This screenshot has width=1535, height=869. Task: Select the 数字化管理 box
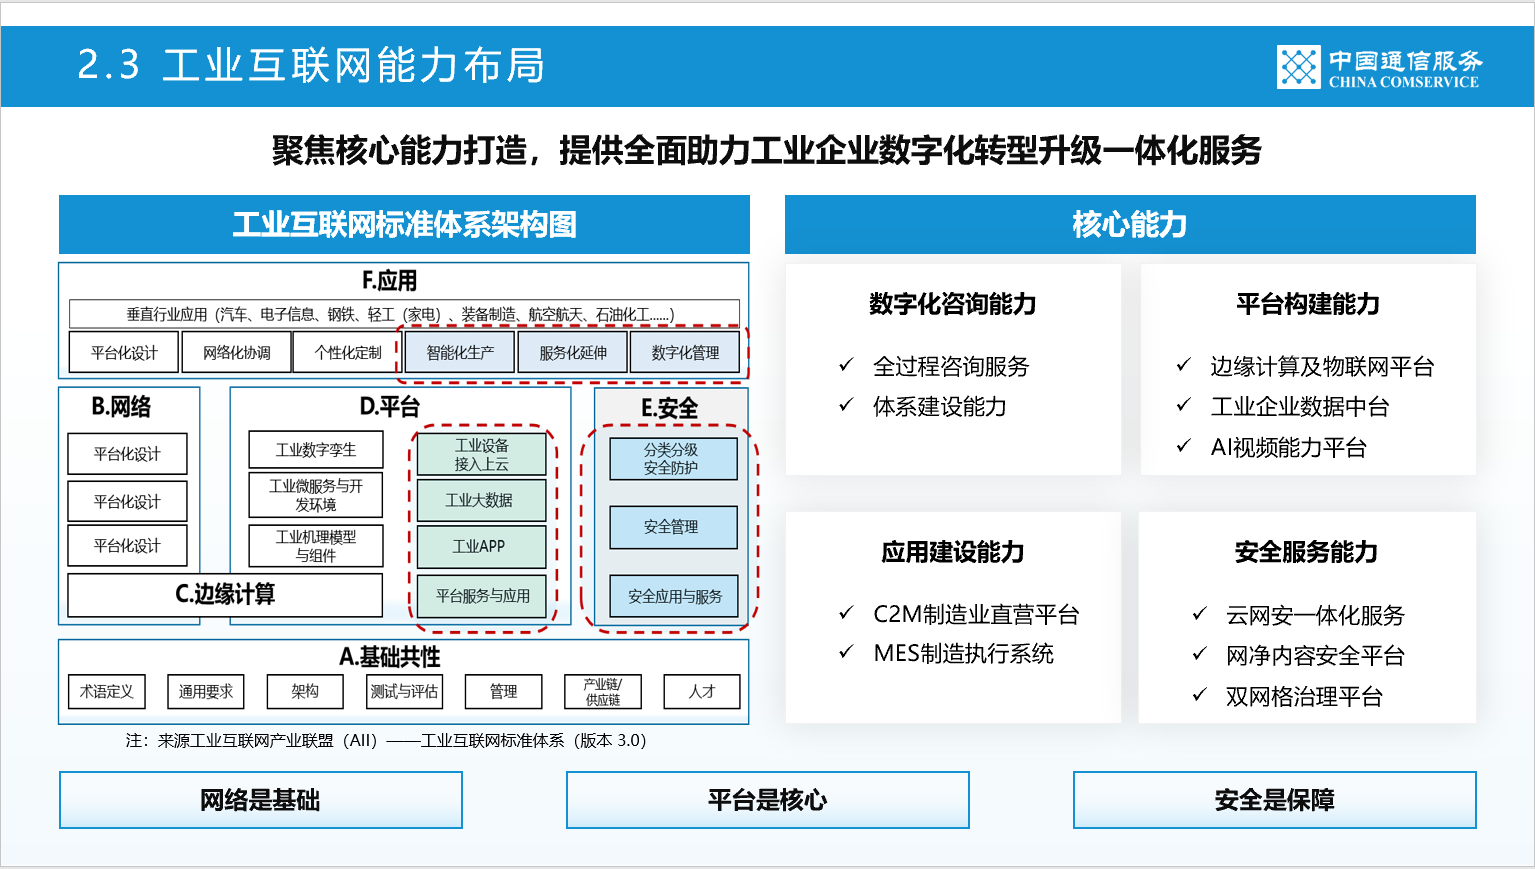coord(685,352)
